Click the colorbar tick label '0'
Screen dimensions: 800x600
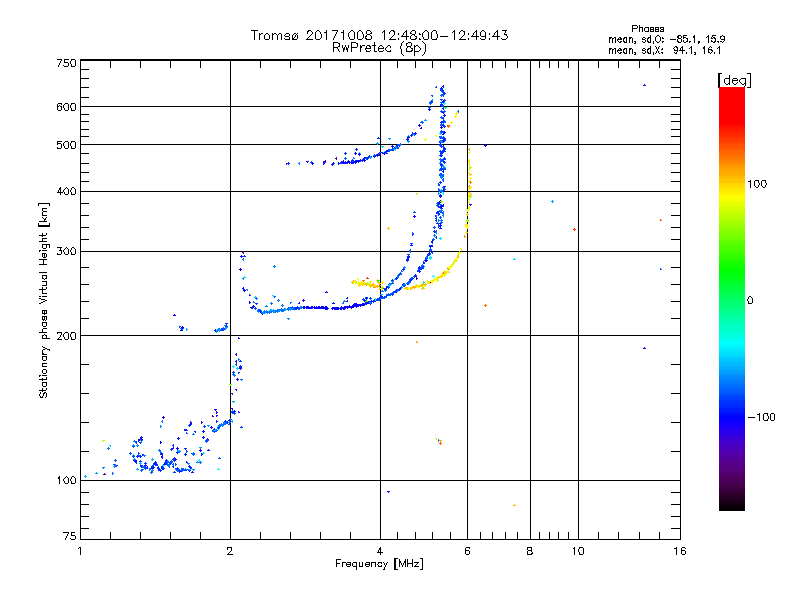(x=750, y=301)
